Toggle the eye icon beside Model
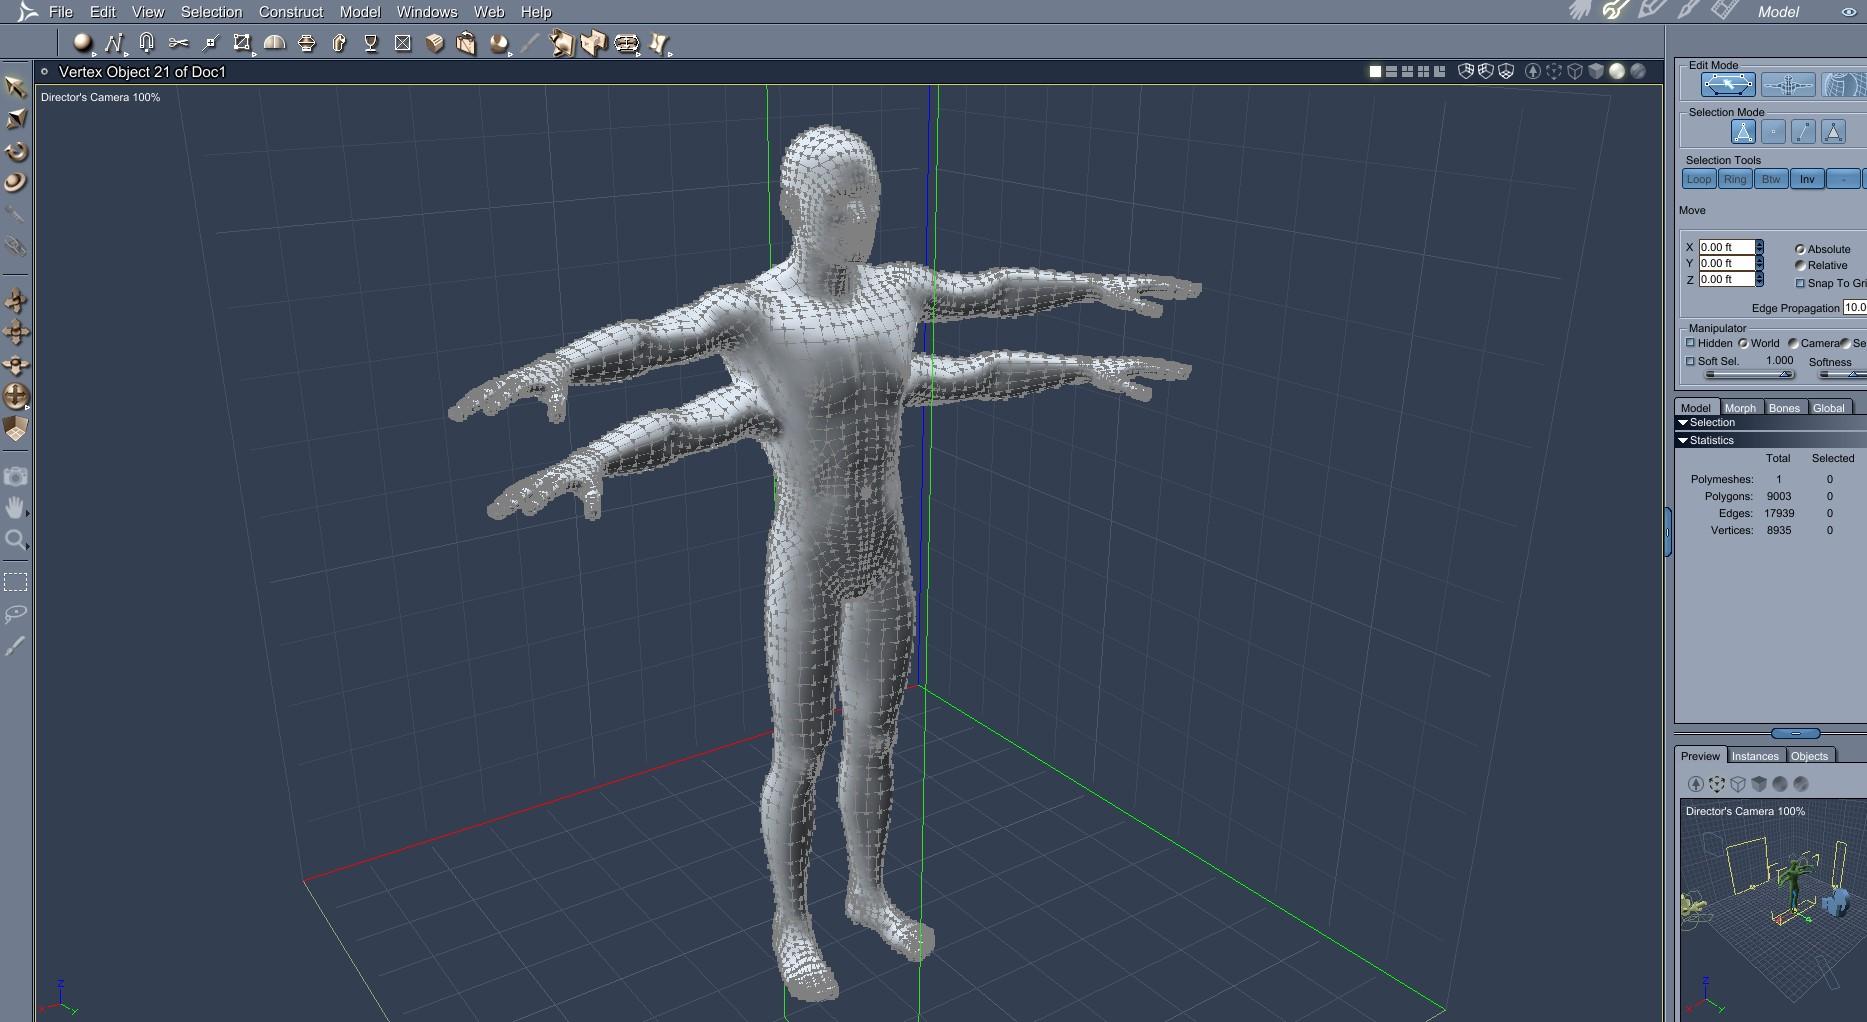This screenshot has width=1867, height=1022. click(1849, 12)
